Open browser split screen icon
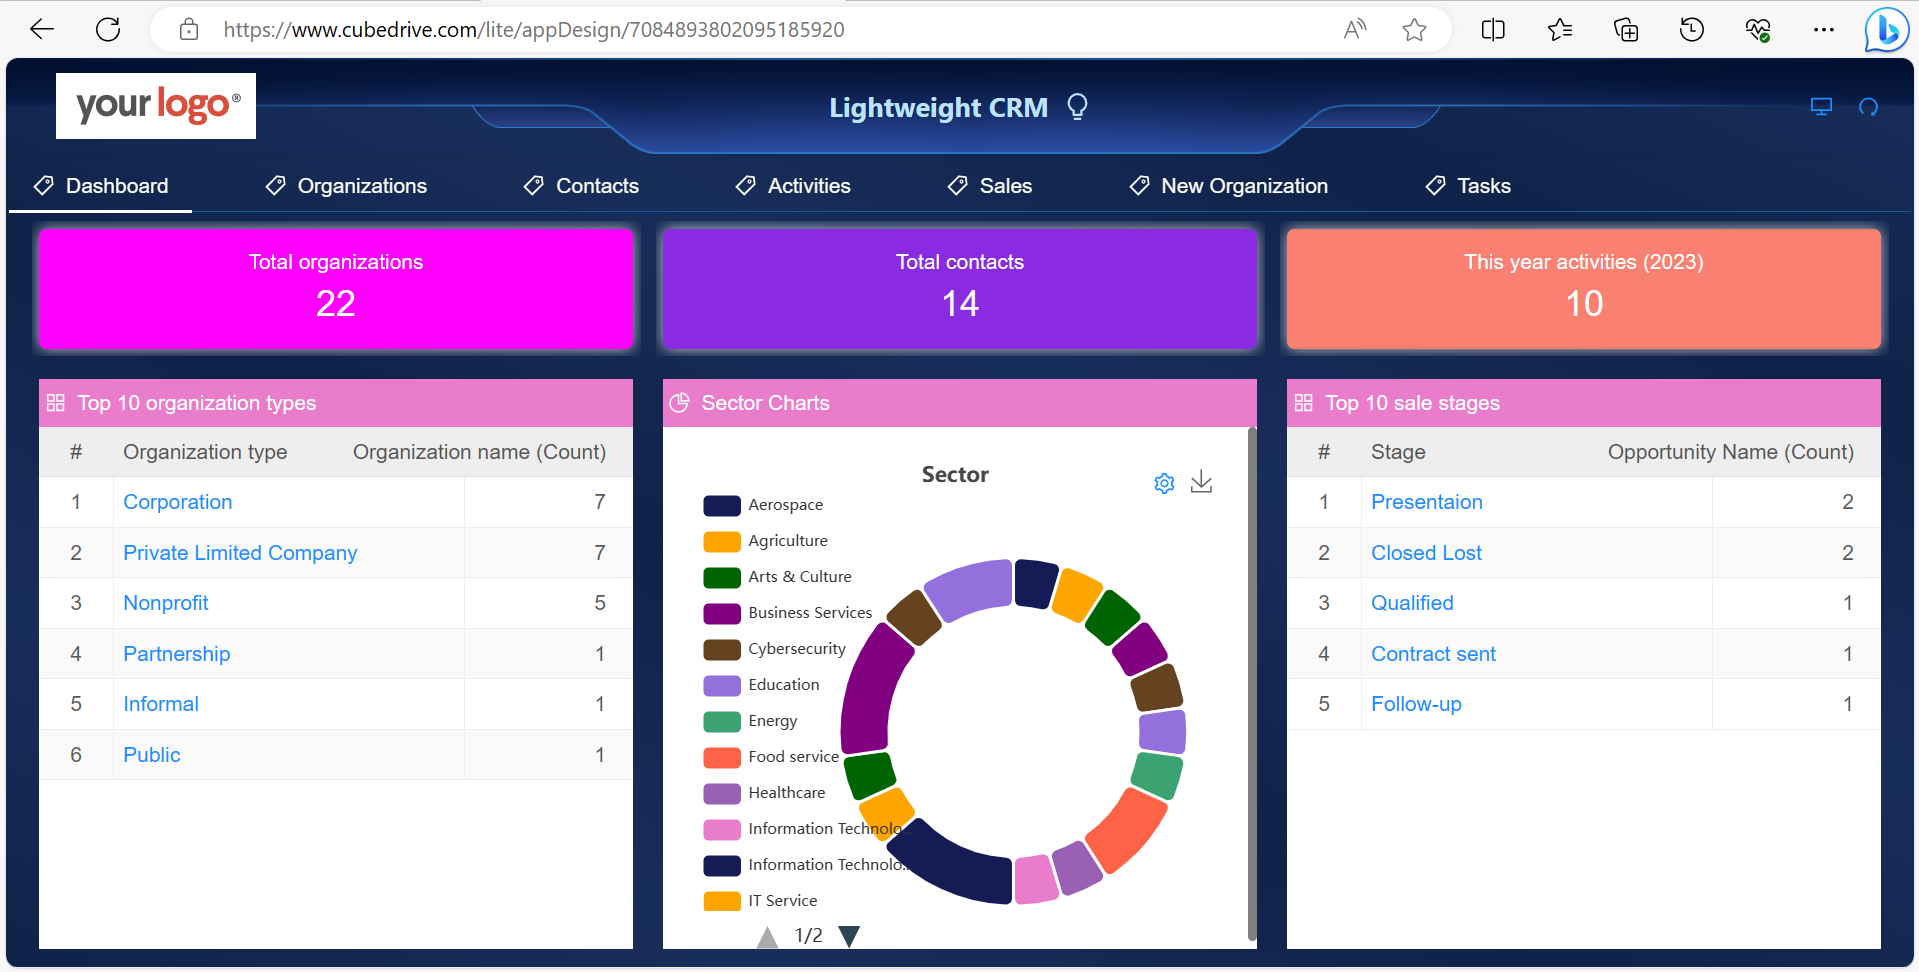The image size is (1919, 972). 1493,30
